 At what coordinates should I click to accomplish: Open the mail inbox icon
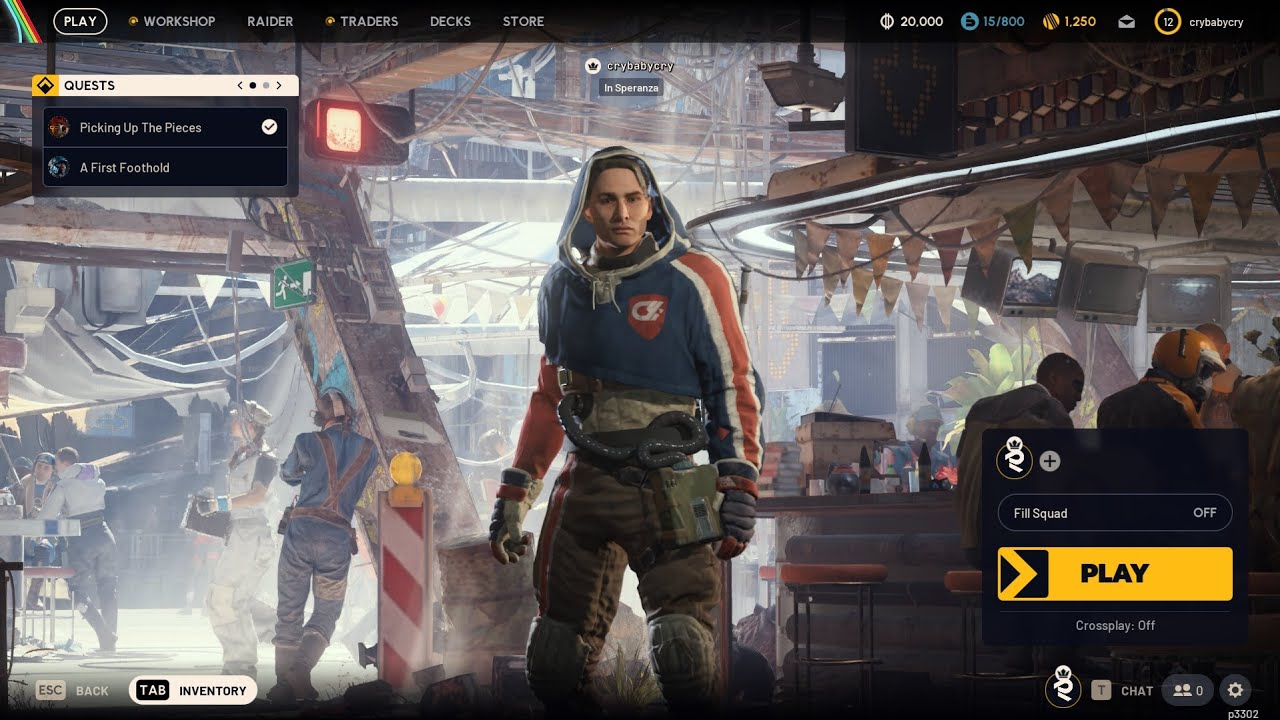coord(1127,21)
